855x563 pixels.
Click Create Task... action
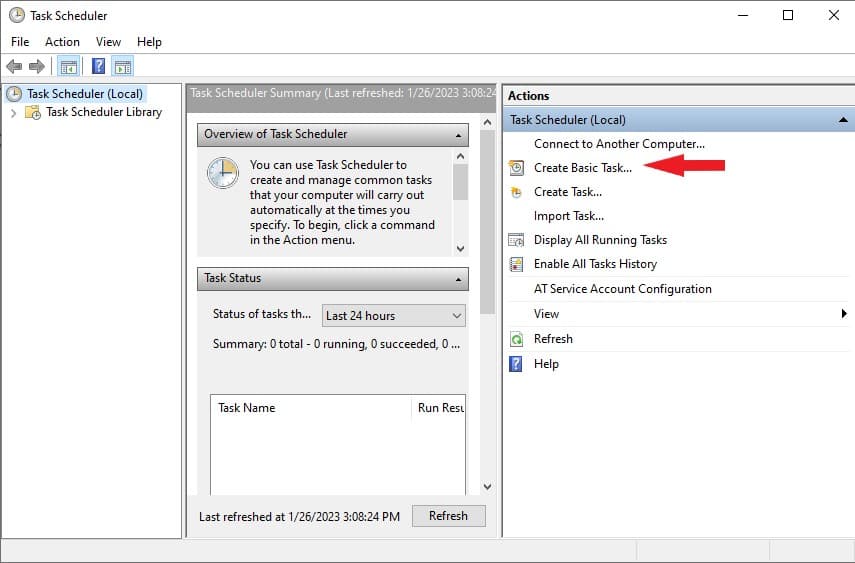(568, 192)
